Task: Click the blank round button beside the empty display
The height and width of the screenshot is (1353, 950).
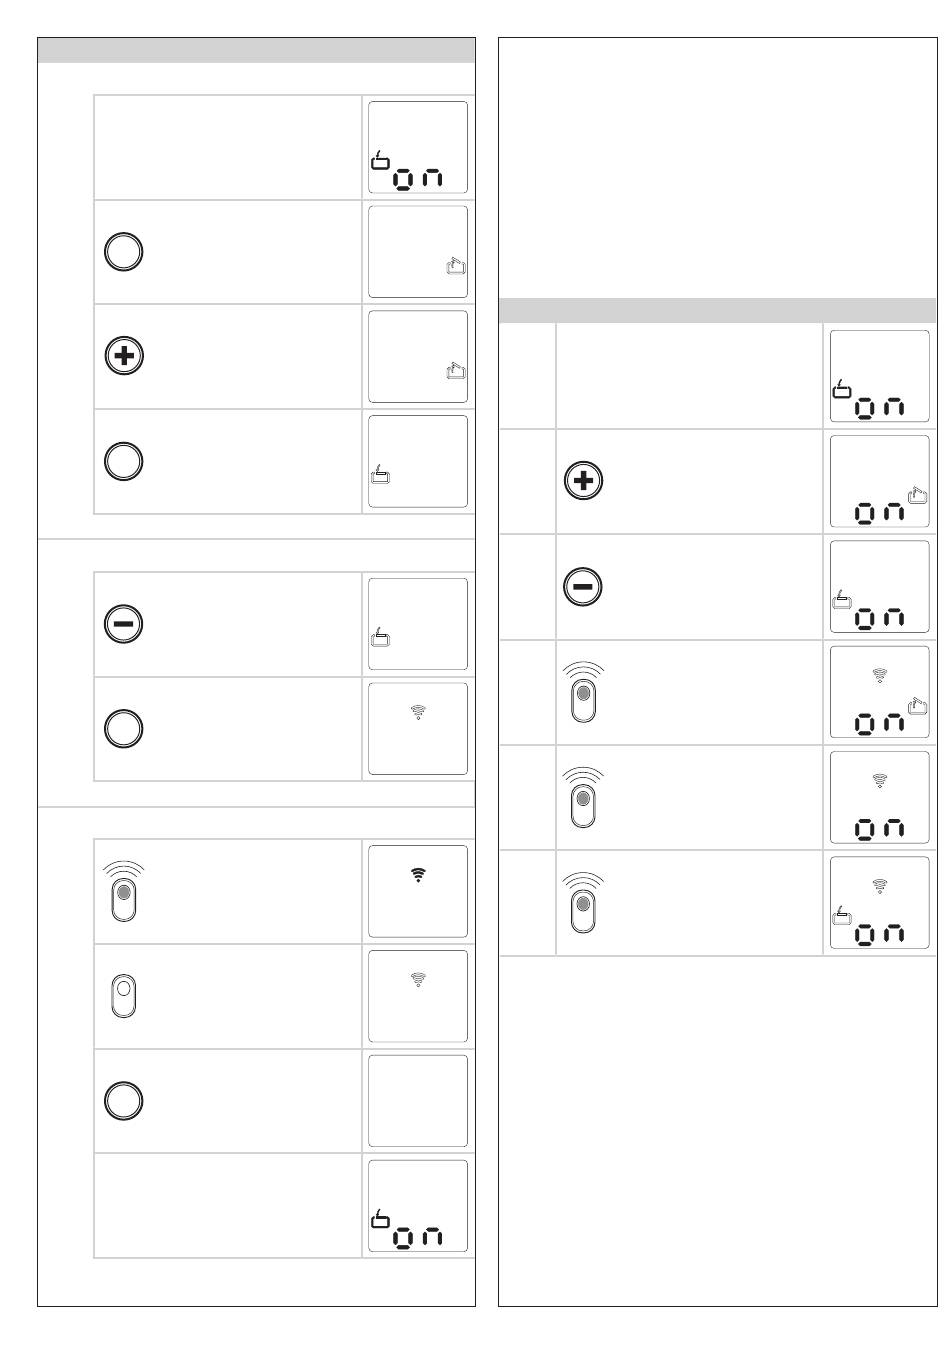Action: click(x=124, y=1101)
